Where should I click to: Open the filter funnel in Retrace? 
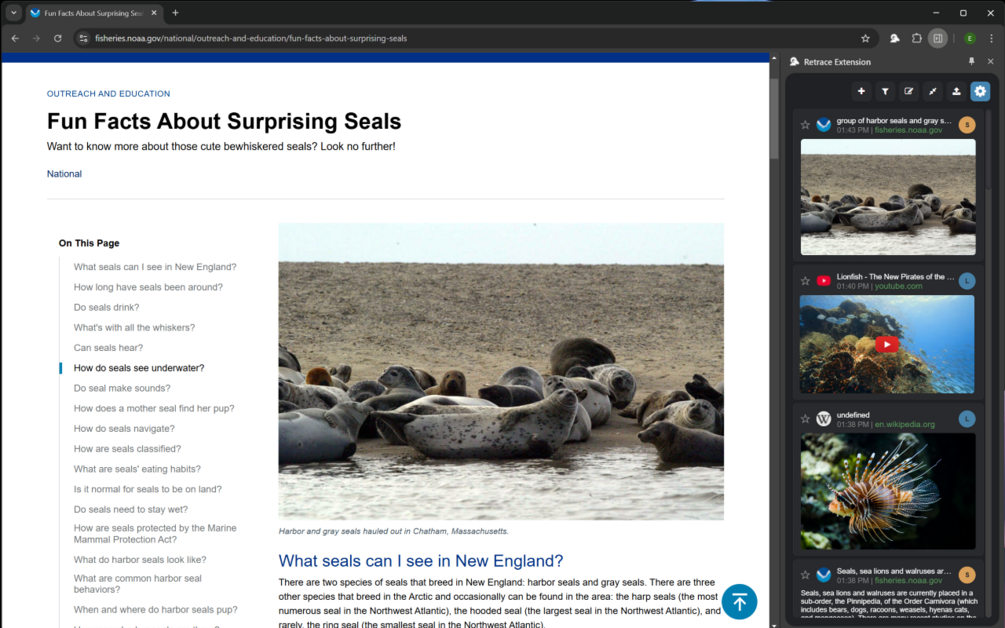pos(885,92)
